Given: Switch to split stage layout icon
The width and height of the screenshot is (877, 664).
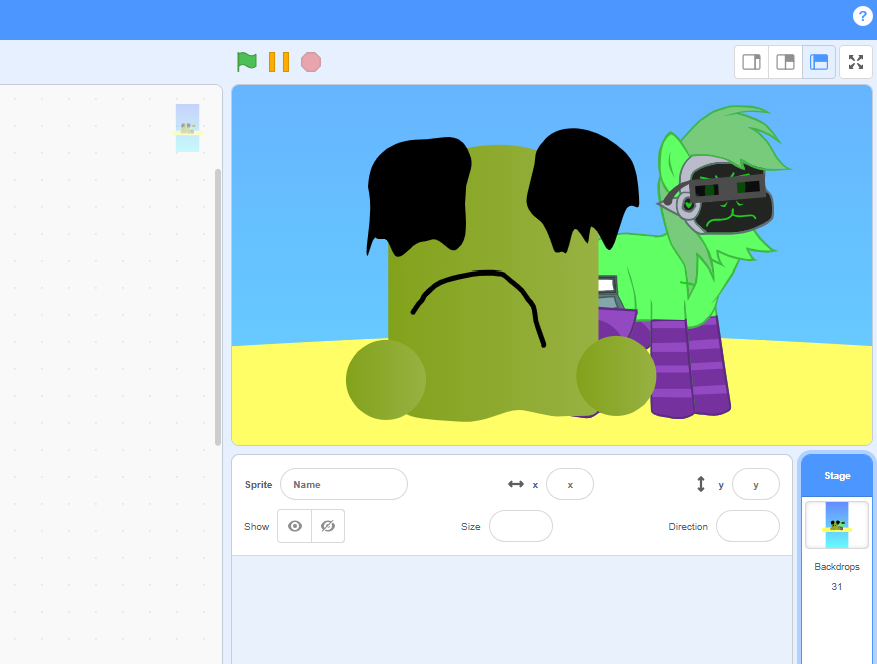Looking at the screenshot, I should coord(785,62).
